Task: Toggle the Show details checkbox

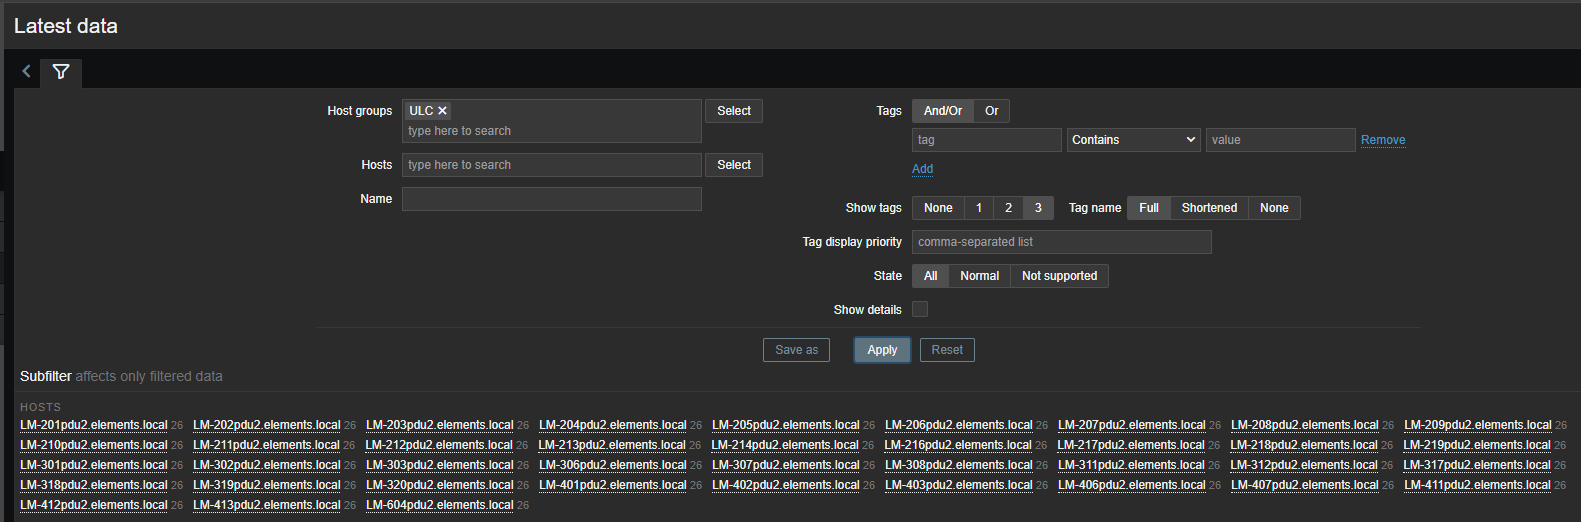Action: (x=920, y=310)
